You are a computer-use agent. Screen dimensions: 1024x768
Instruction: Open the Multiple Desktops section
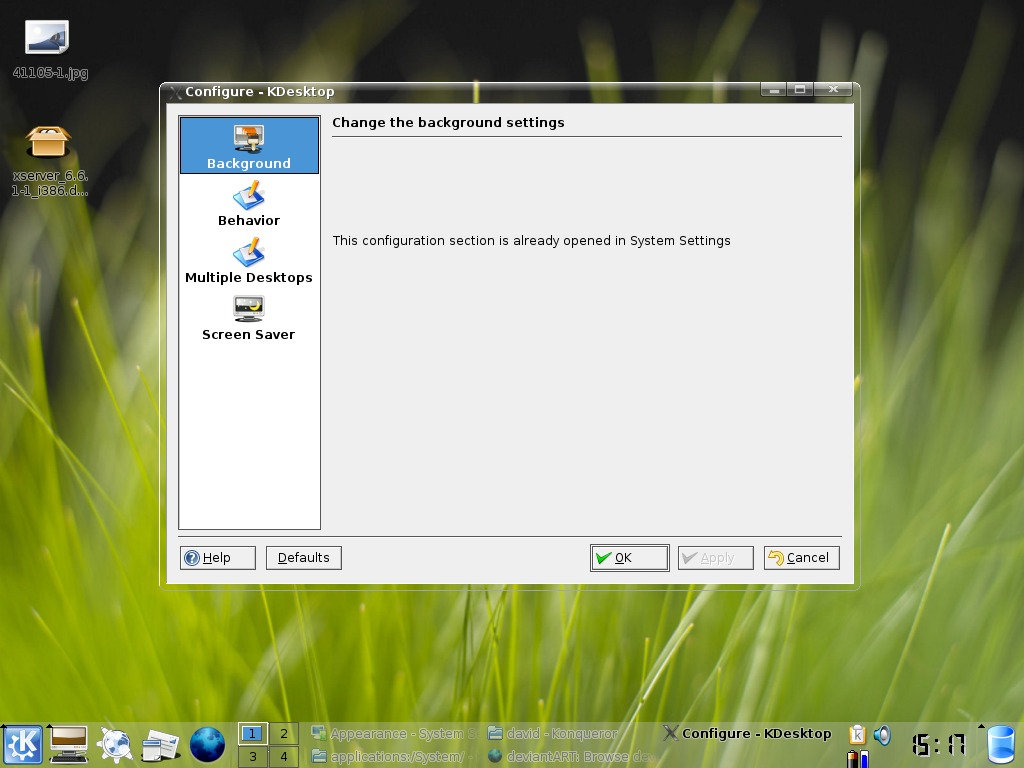249,259
